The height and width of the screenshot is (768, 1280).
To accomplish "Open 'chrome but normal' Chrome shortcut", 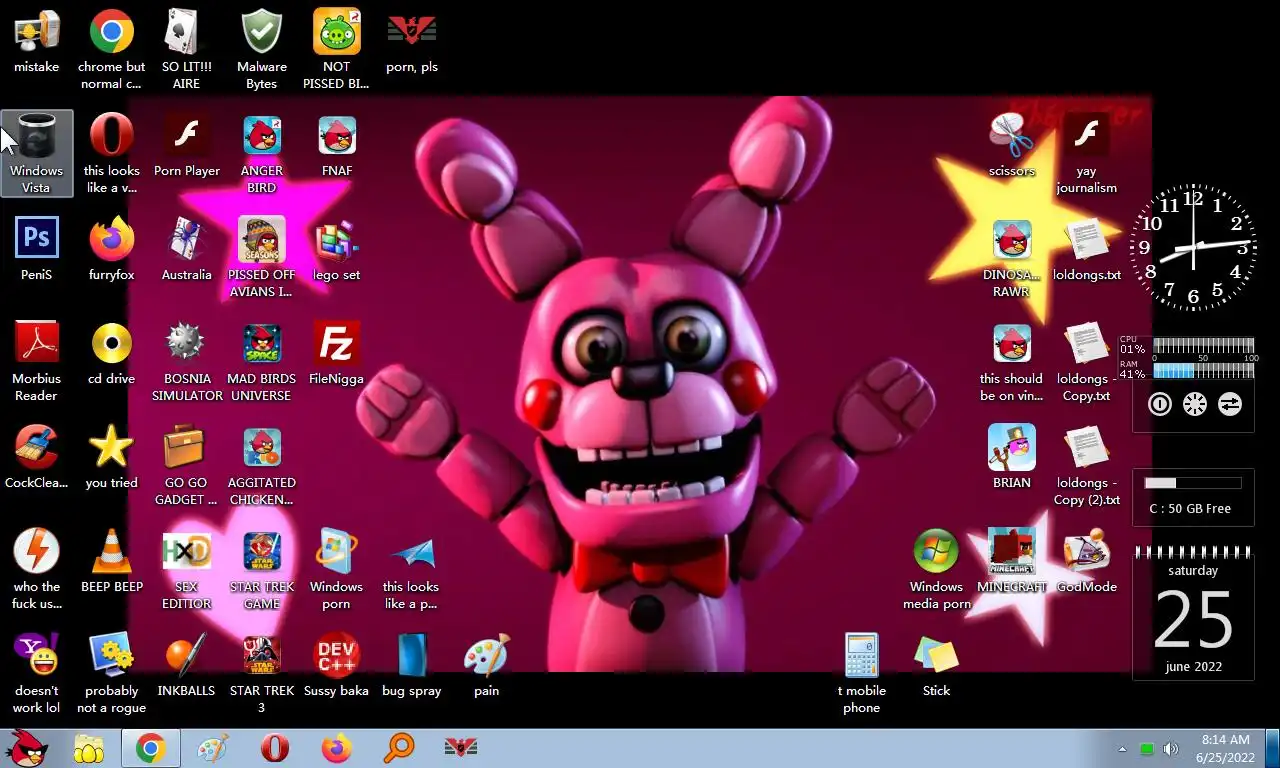I will [112, 48].
